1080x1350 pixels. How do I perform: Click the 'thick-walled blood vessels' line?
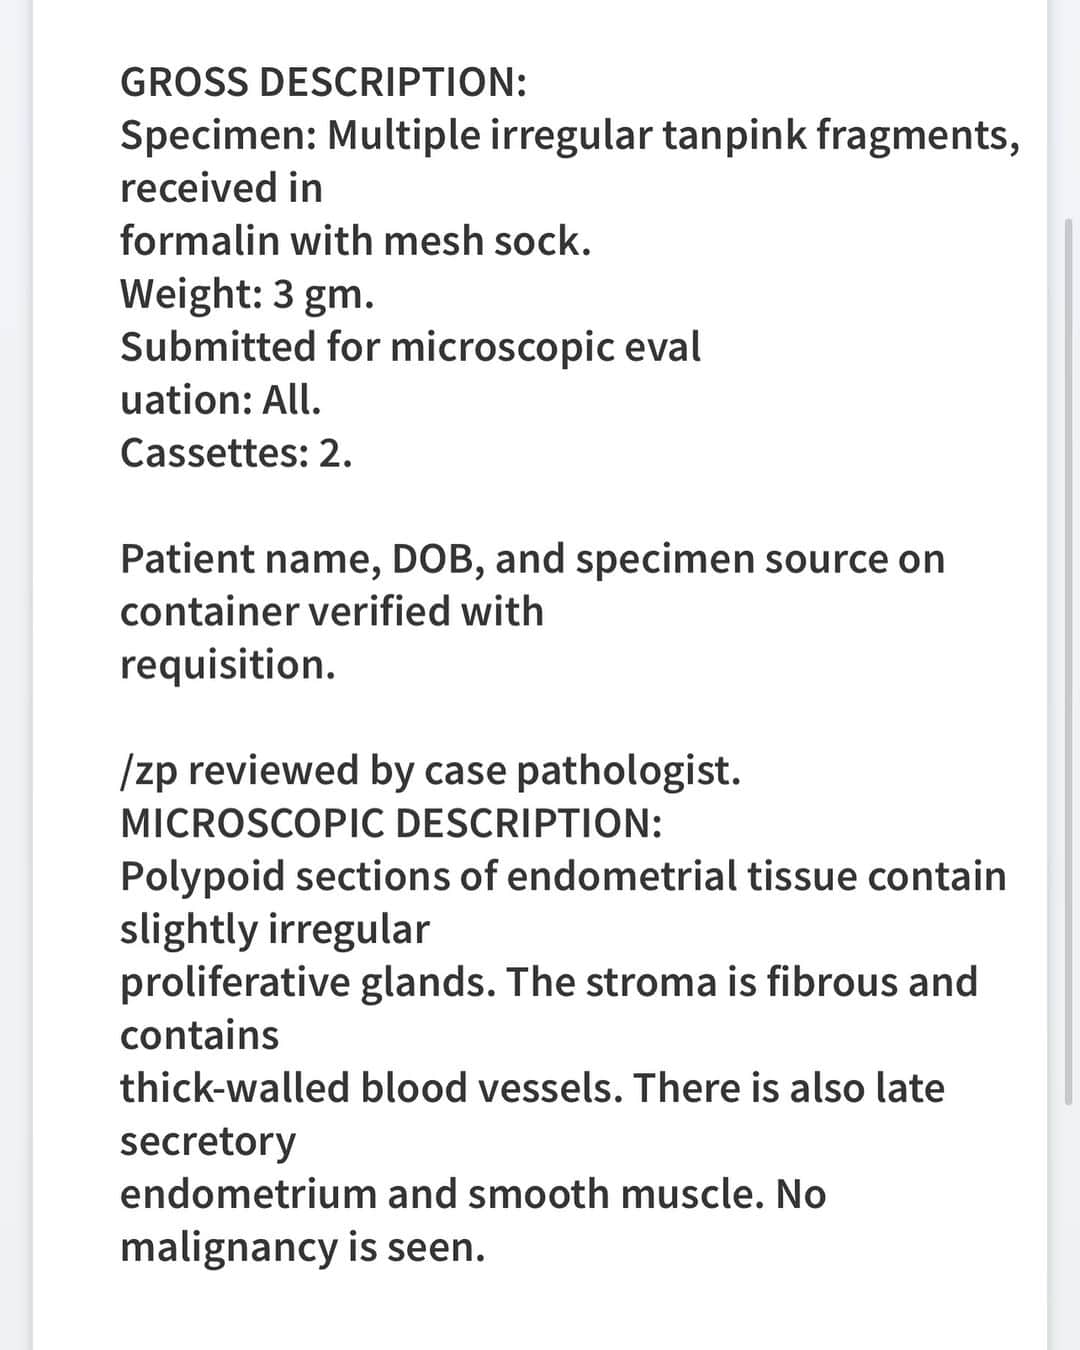[532, 1088]
